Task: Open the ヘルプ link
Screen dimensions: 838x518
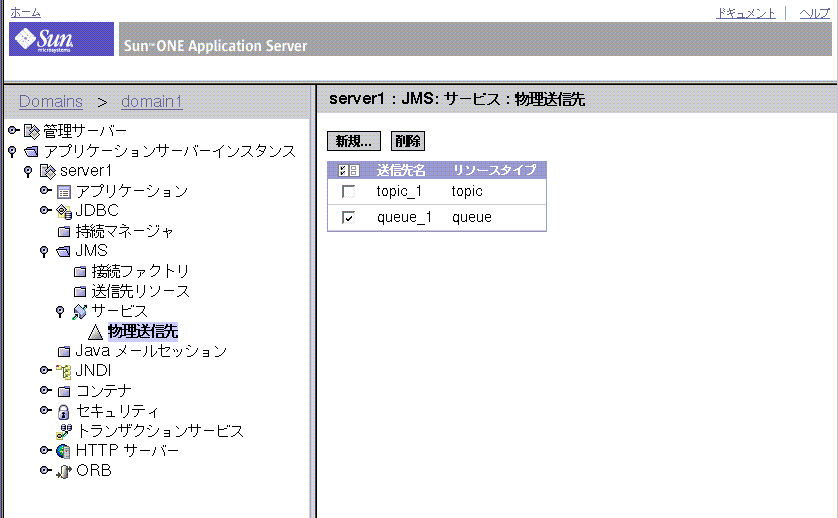Action: click(814, 13)
